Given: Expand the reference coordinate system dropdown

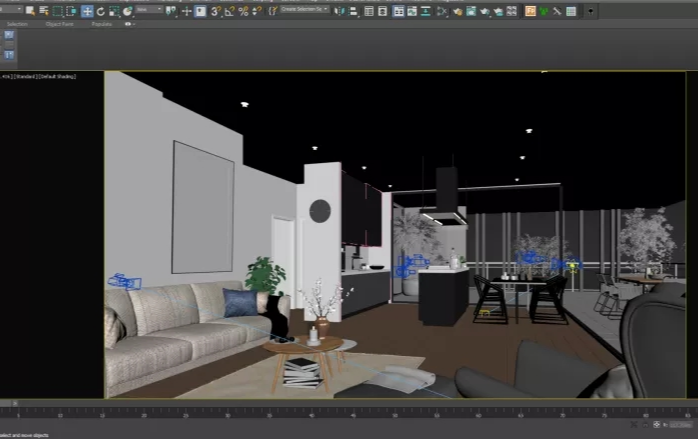Looking at the screenshot, I should click(x=149, y=9).
